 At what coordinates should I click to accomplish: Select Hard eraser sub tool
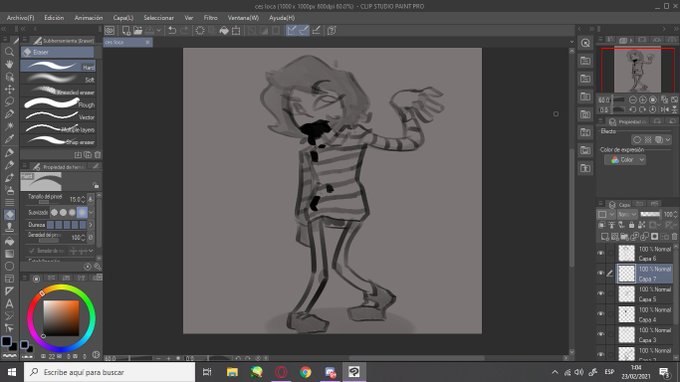coord(58,66)
